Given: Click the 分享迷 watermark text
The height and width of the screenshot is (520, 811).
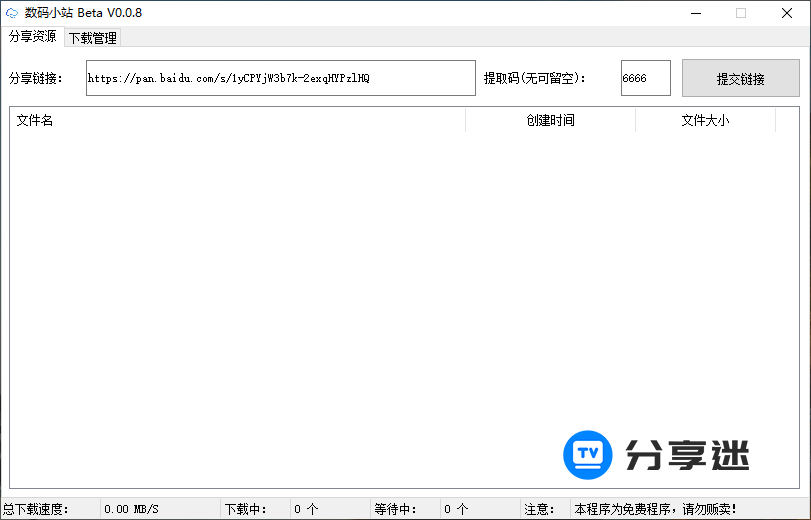Looking at the screenshot, I should click(687, 456).
